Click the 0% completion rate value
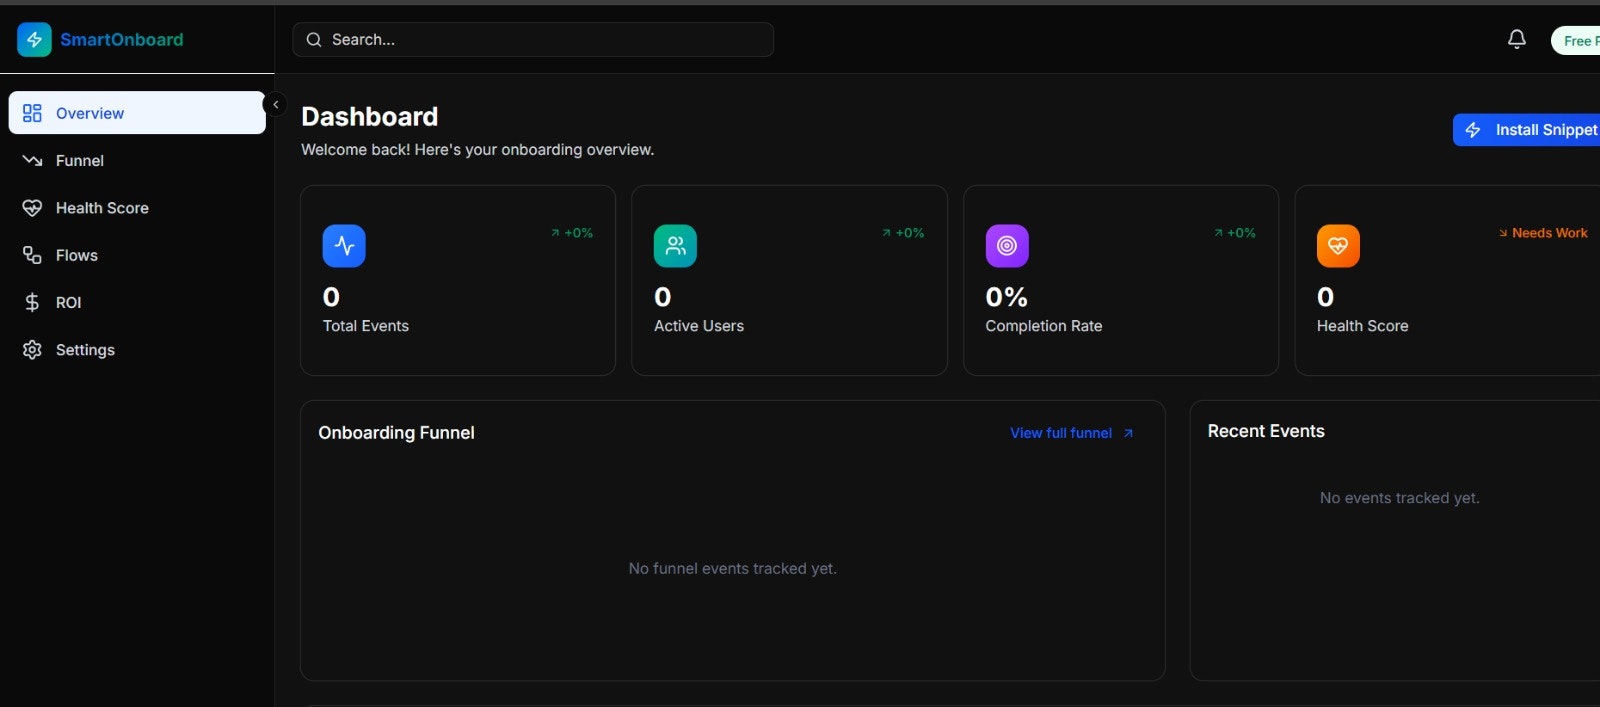 coord(1007,297)
